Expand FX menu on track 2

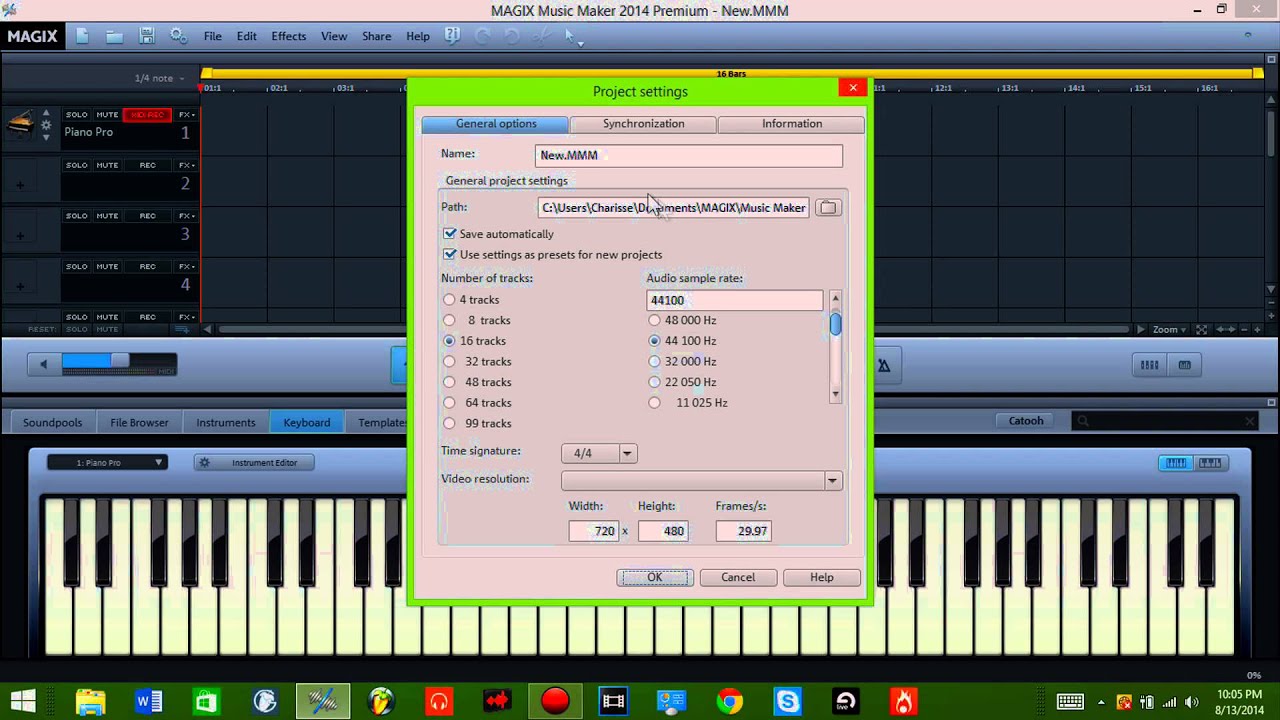[187, 165]
